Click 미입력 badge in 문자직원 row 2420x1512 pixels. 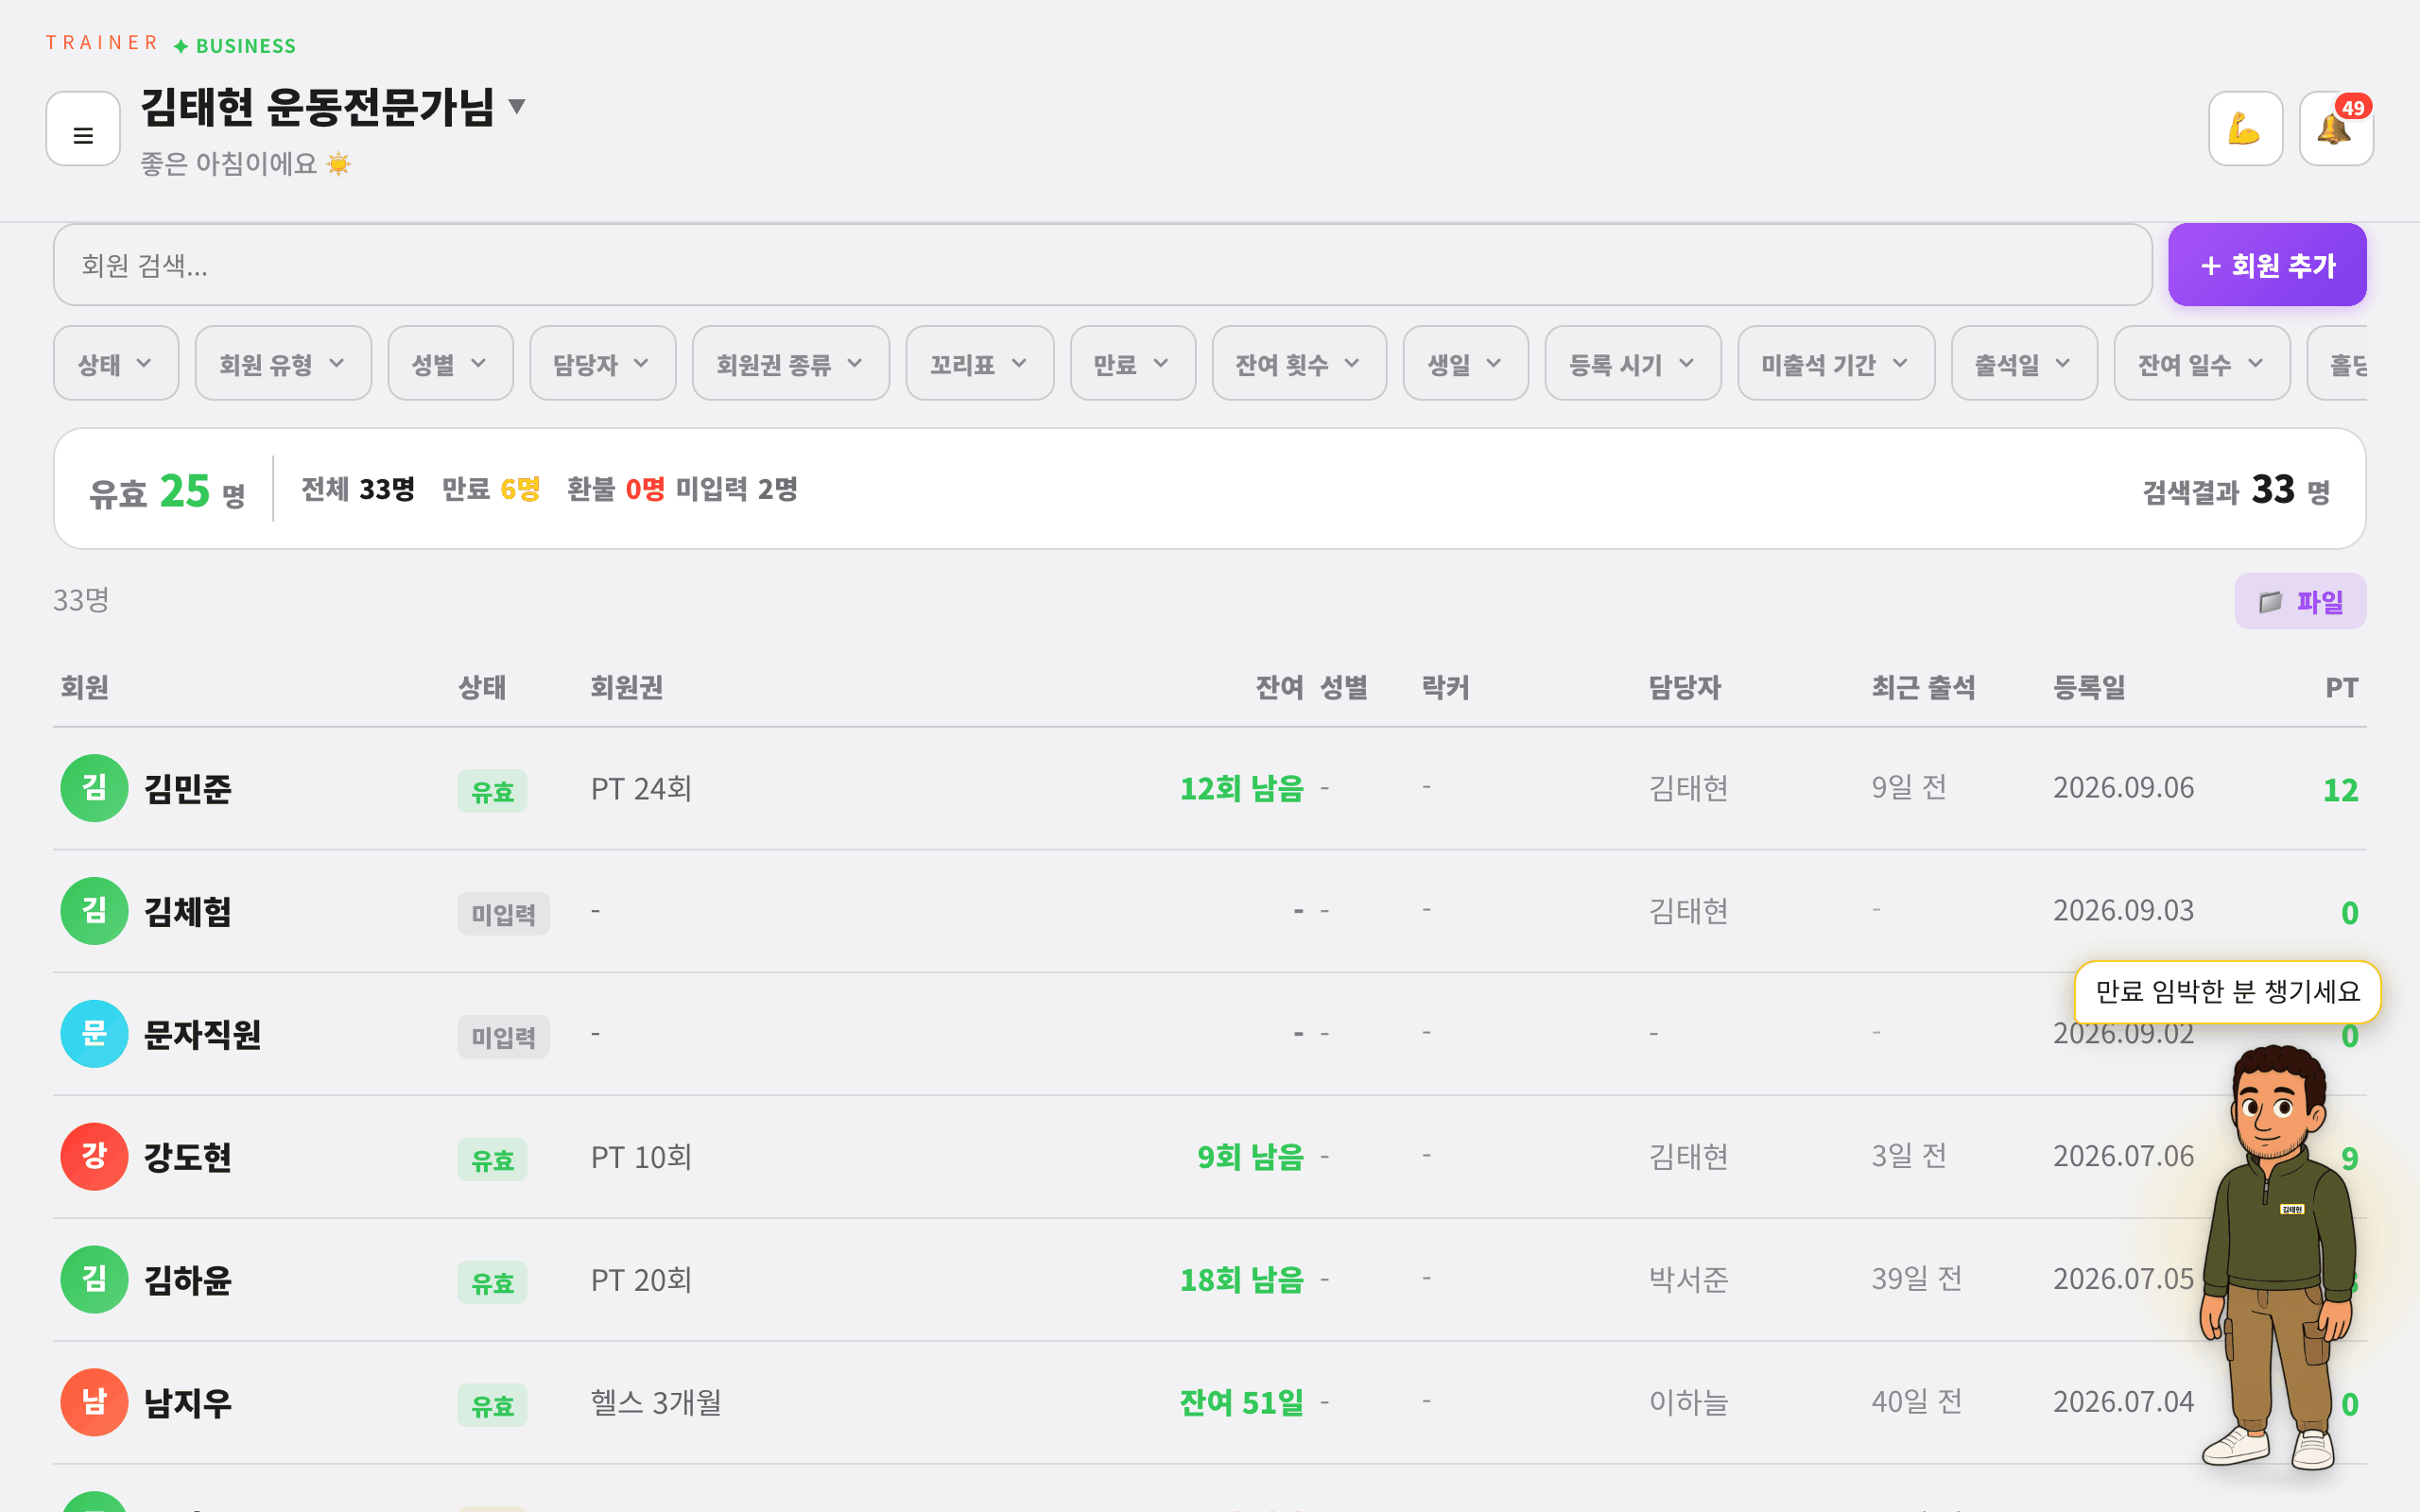click(x=503, y=1037)
